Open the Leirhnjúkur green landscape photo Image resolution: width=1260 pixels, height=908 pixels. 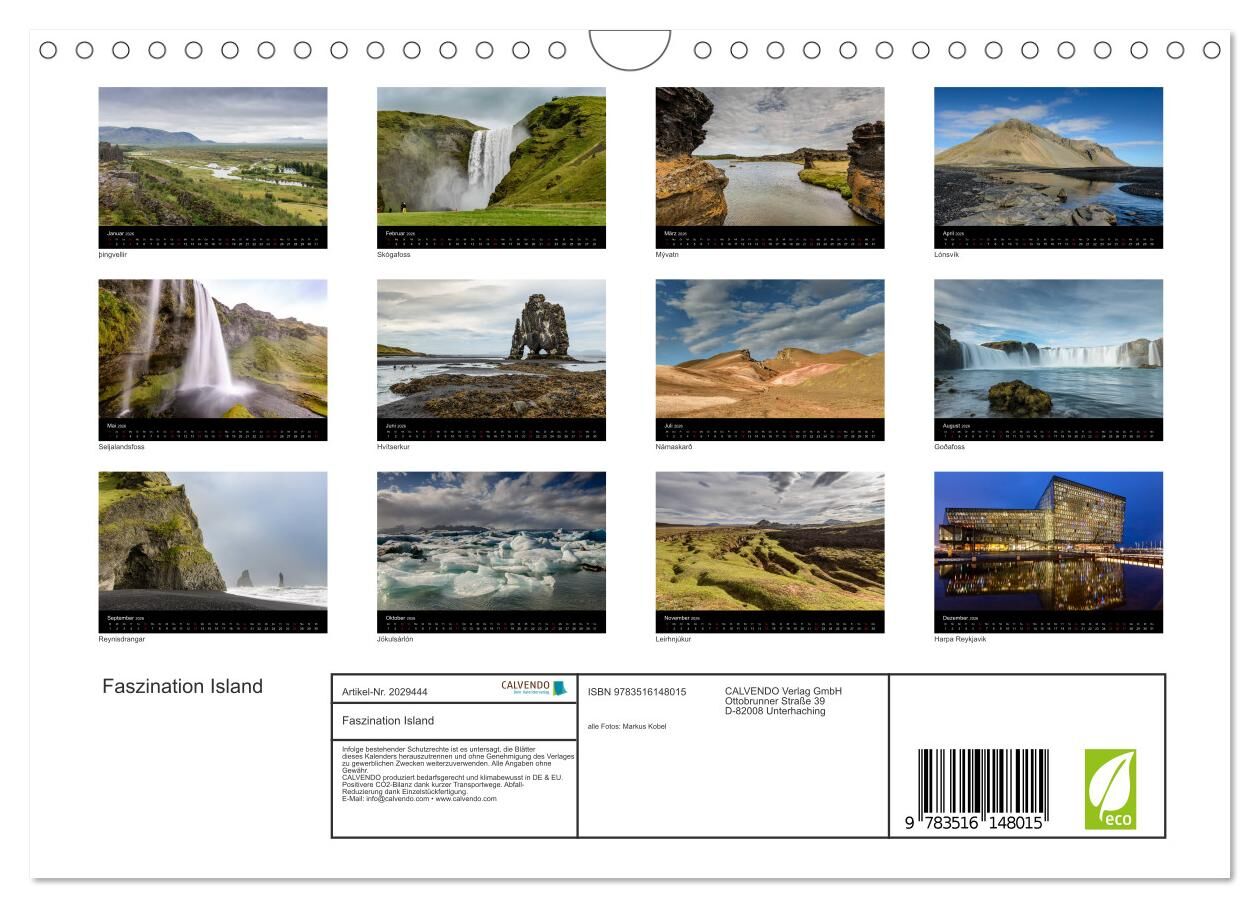coord(769,541)
